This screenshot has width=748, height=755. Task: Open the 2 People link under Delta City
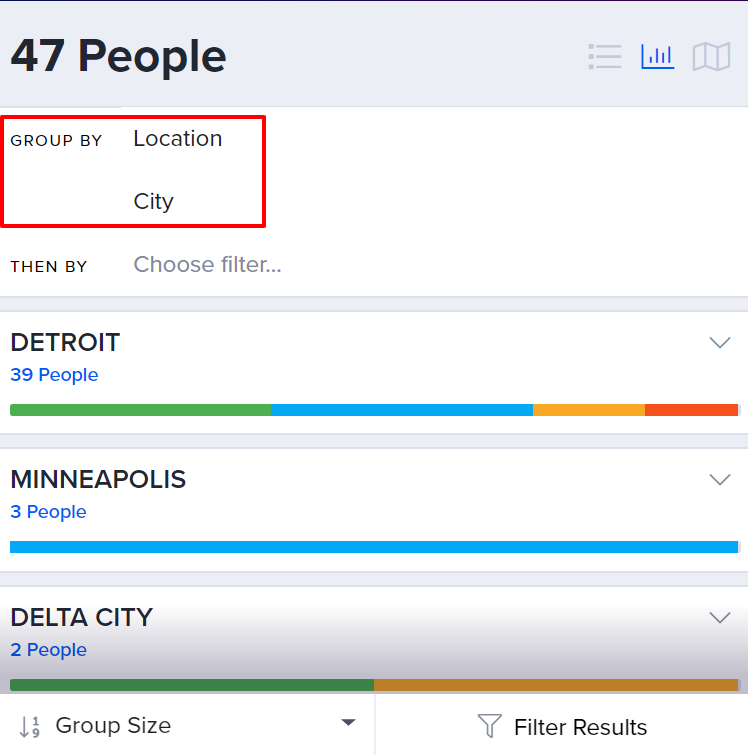(49, 650)
